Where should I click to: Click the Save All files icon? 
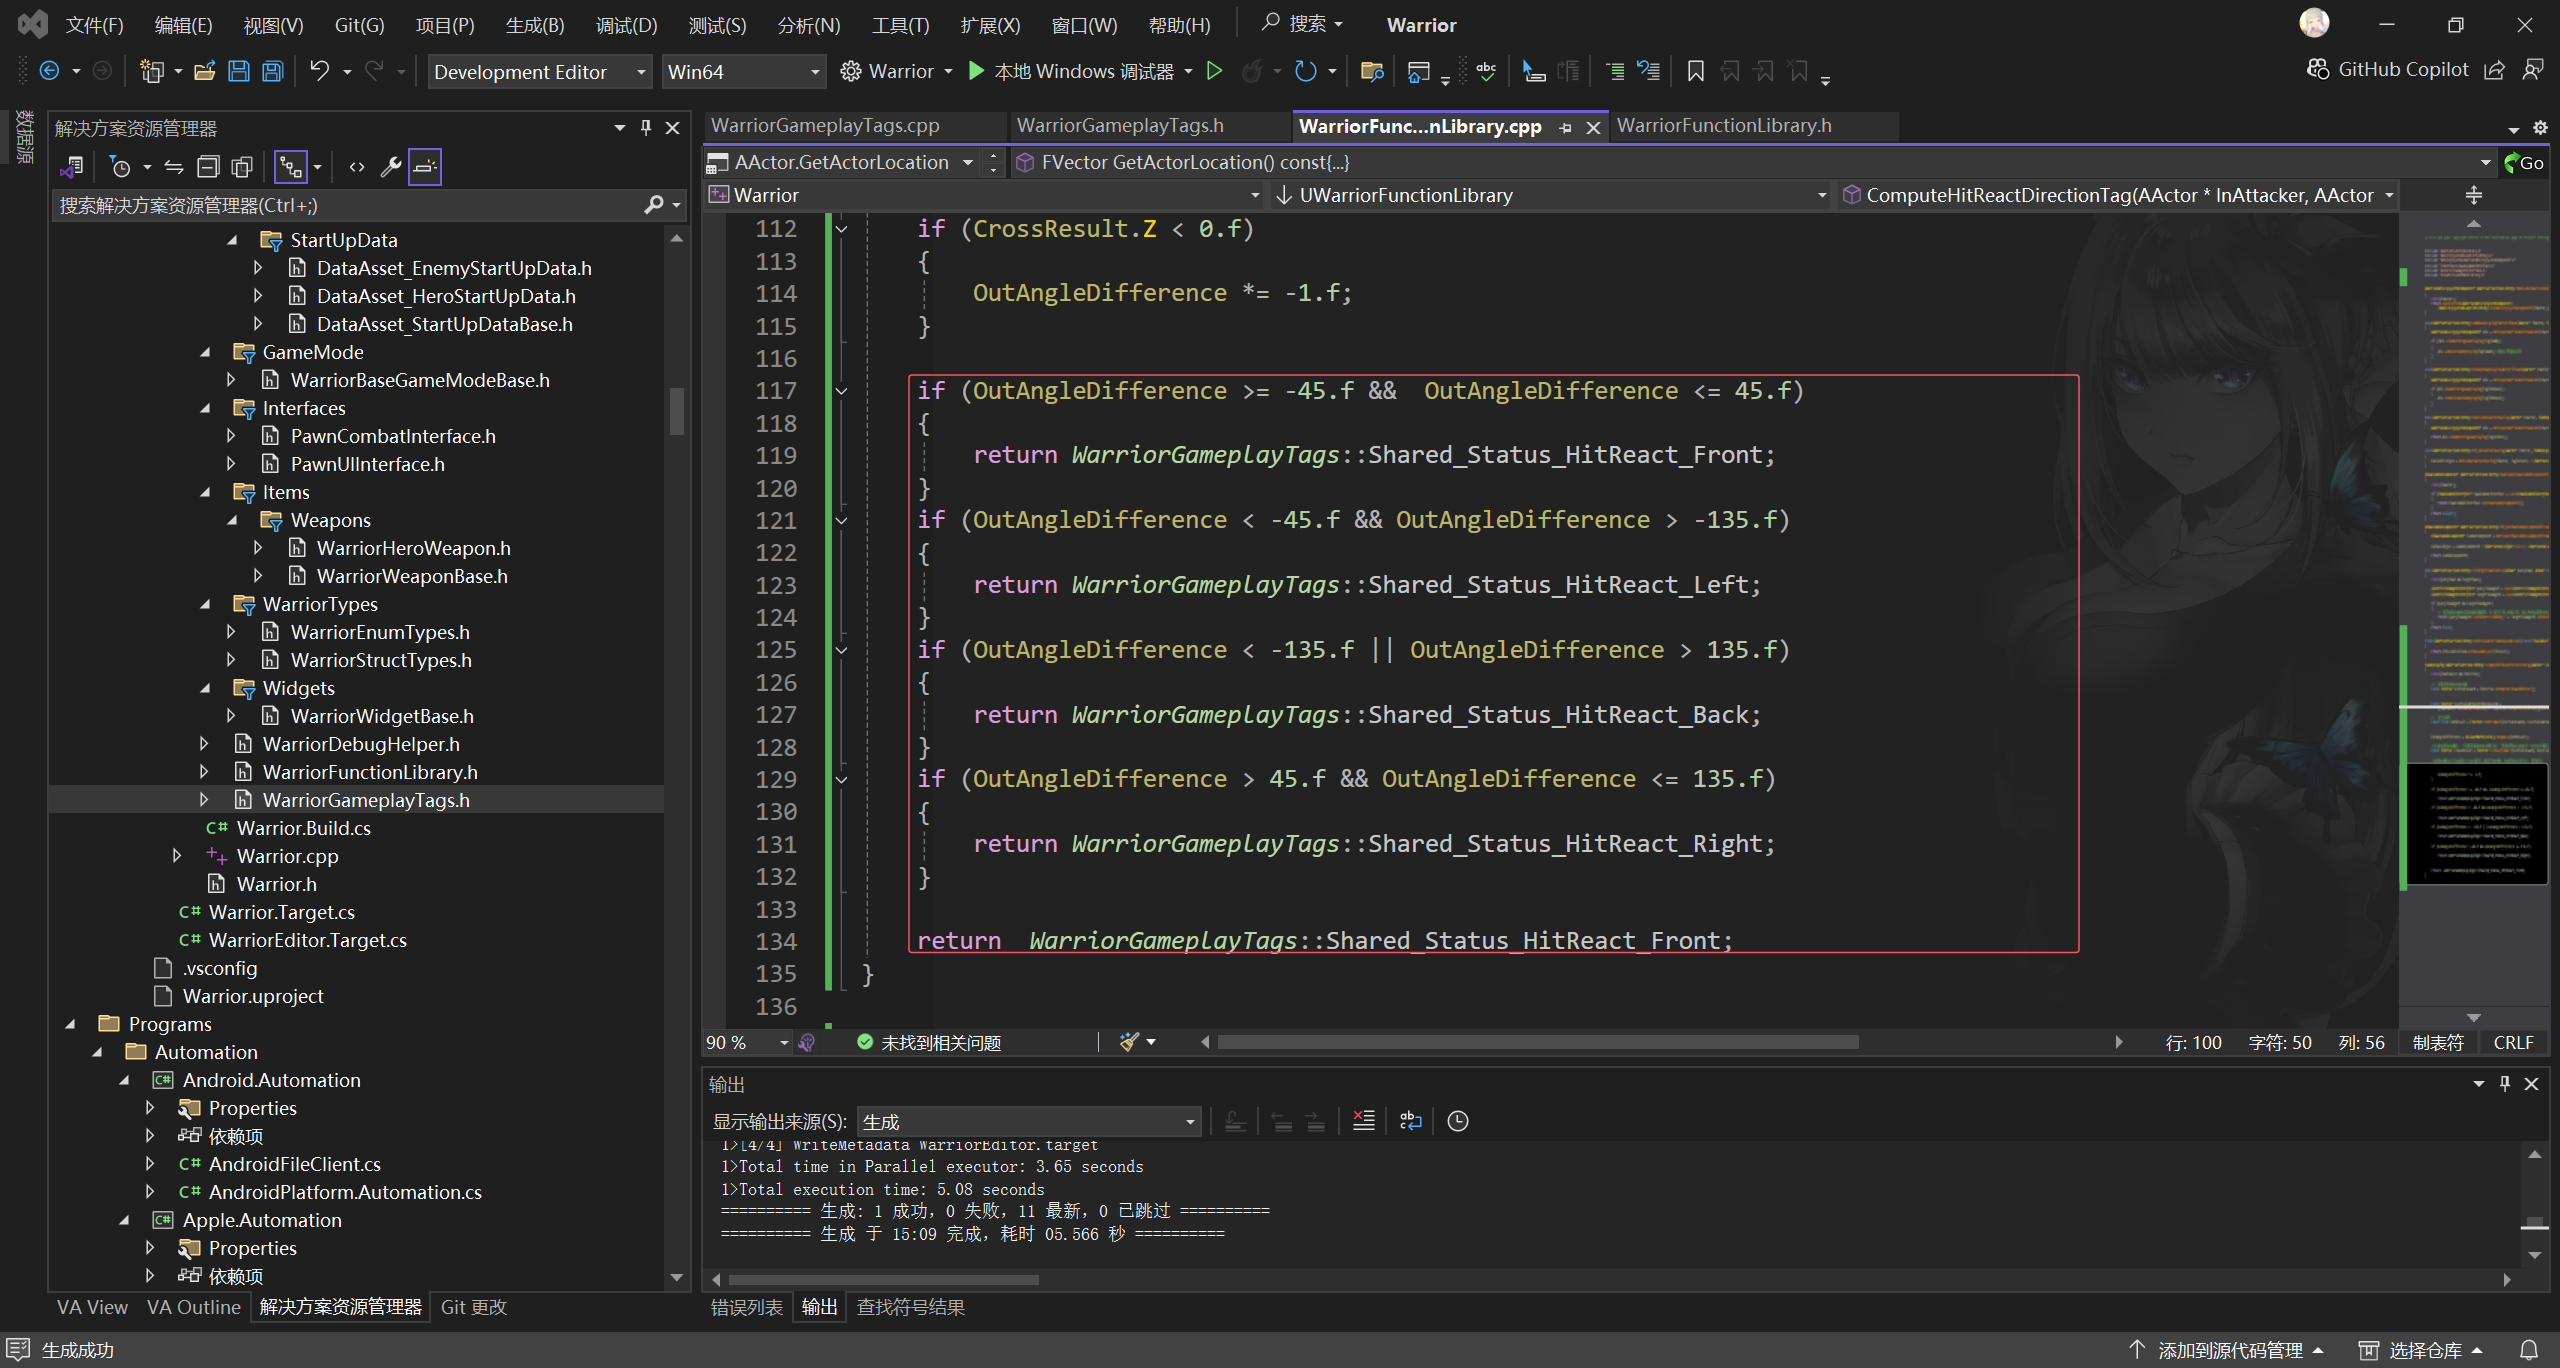click(272, 71)
